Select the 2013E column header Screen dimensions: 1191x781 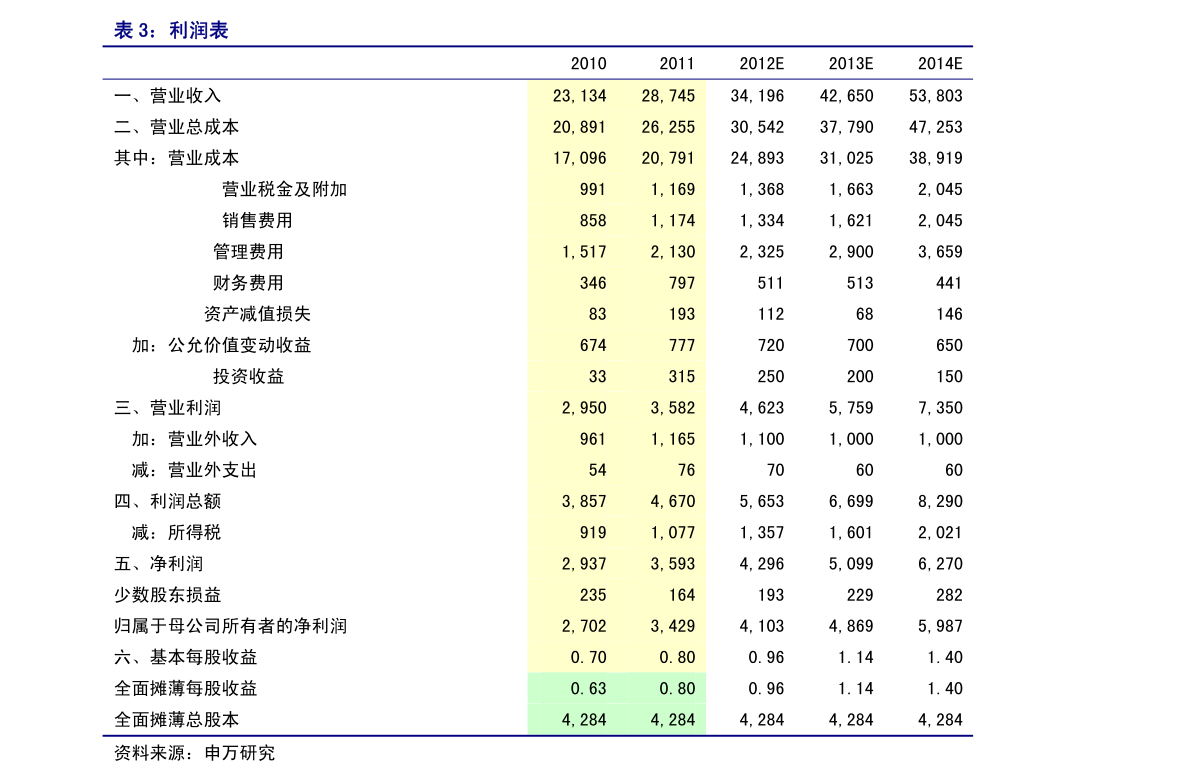851,64
